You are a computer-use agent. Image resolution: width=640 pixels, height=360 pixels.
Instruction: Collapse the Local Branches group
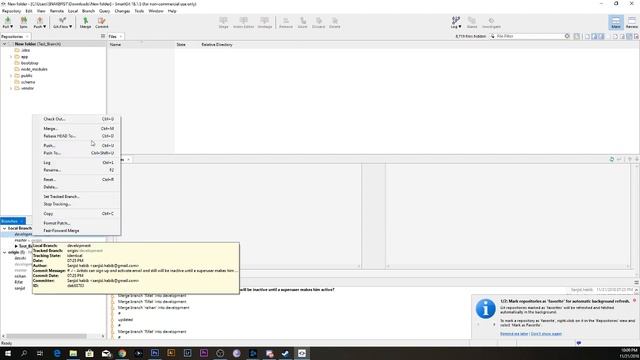[x=4, y=229]
